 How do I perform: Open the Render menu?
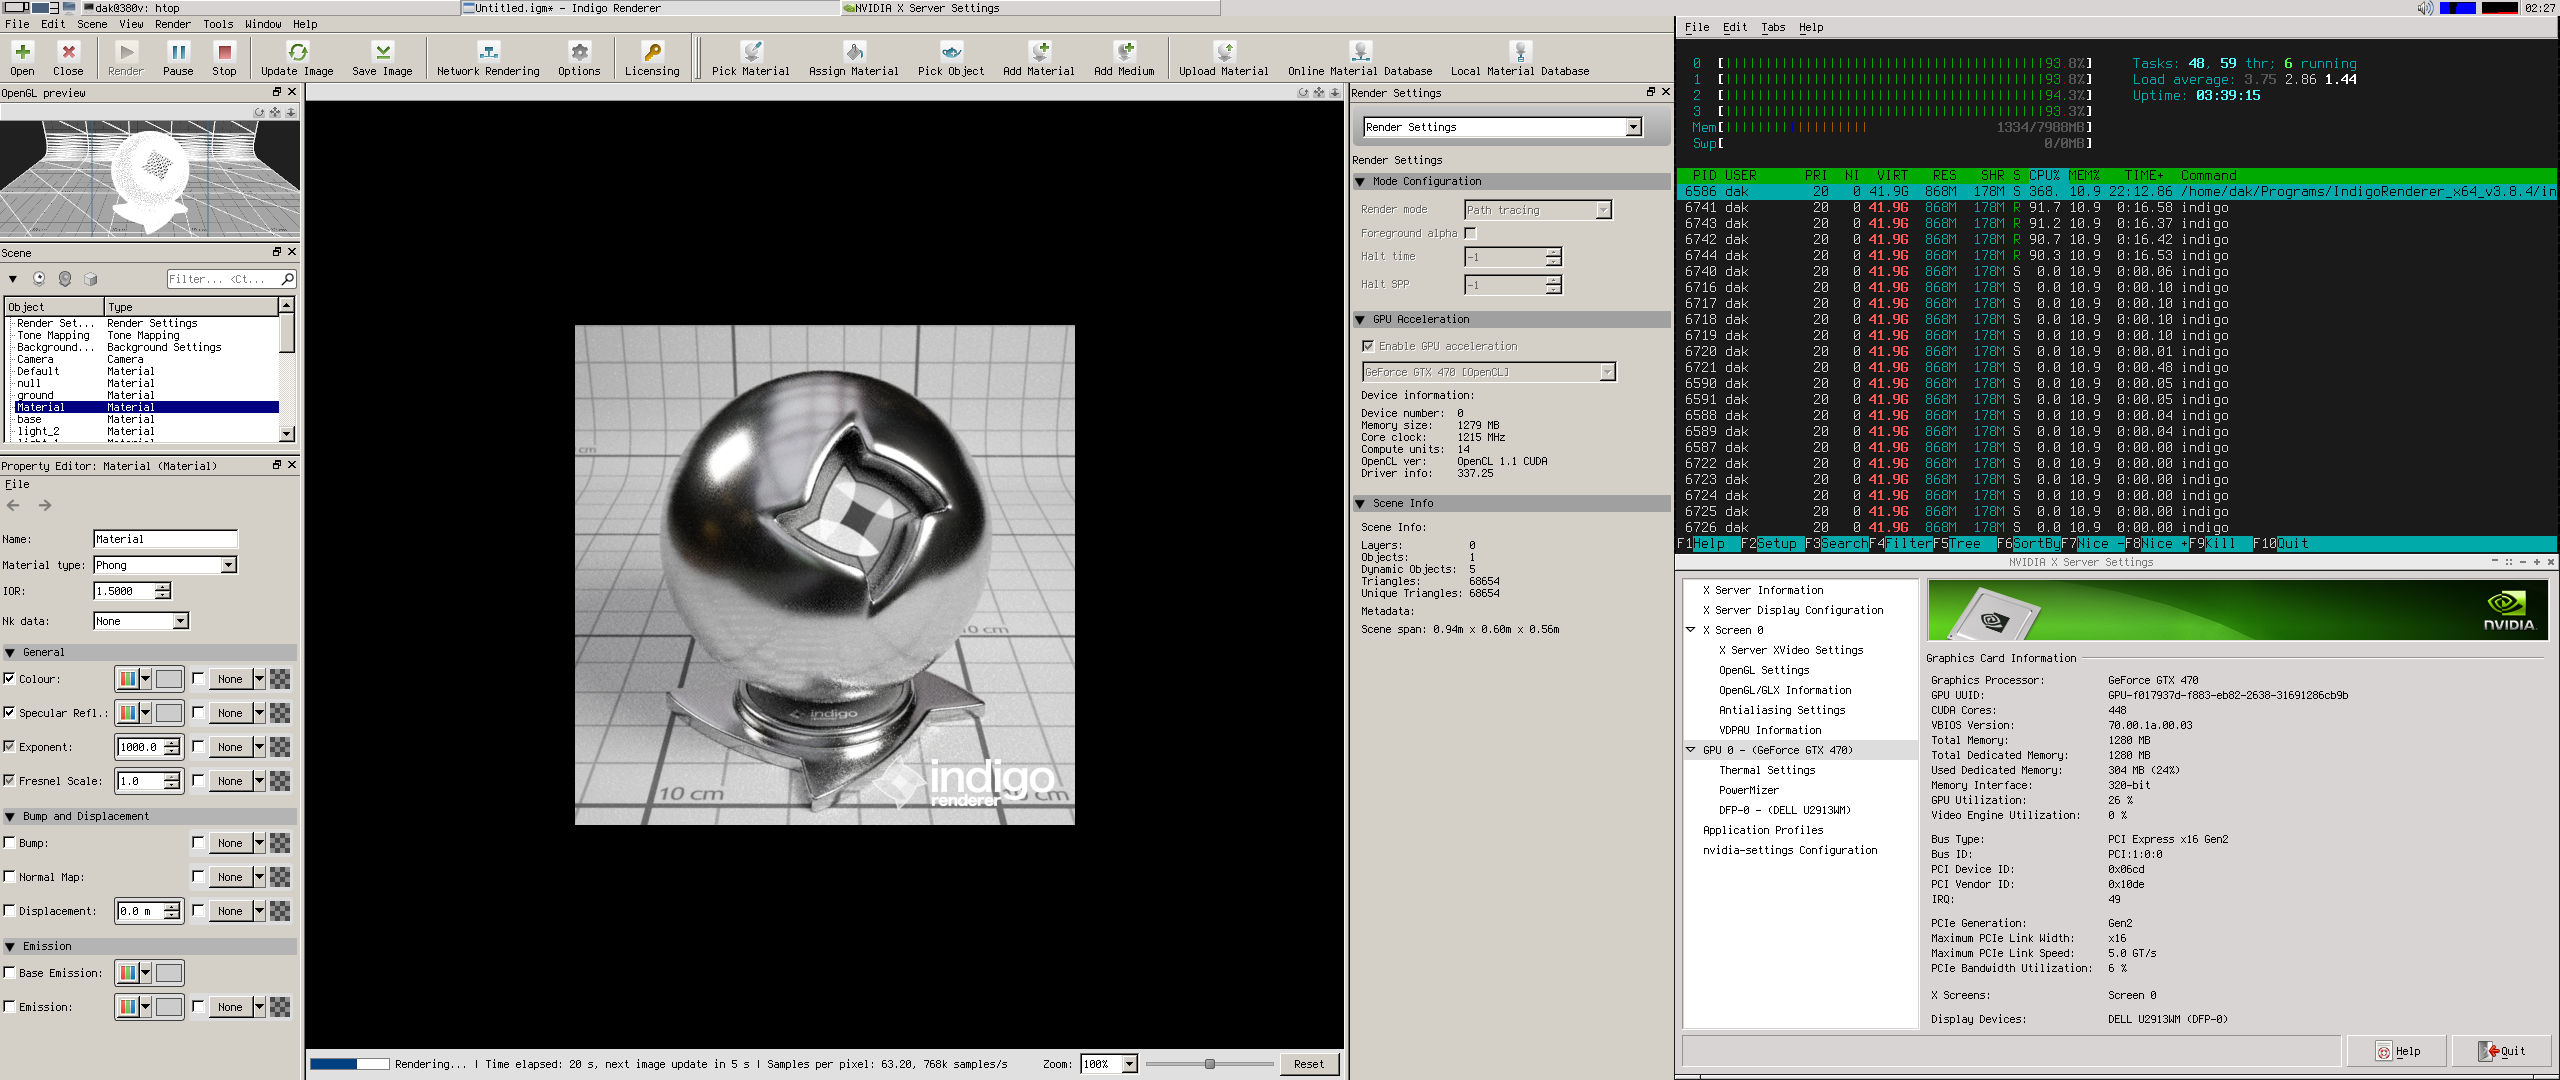[x=172, y=24]
